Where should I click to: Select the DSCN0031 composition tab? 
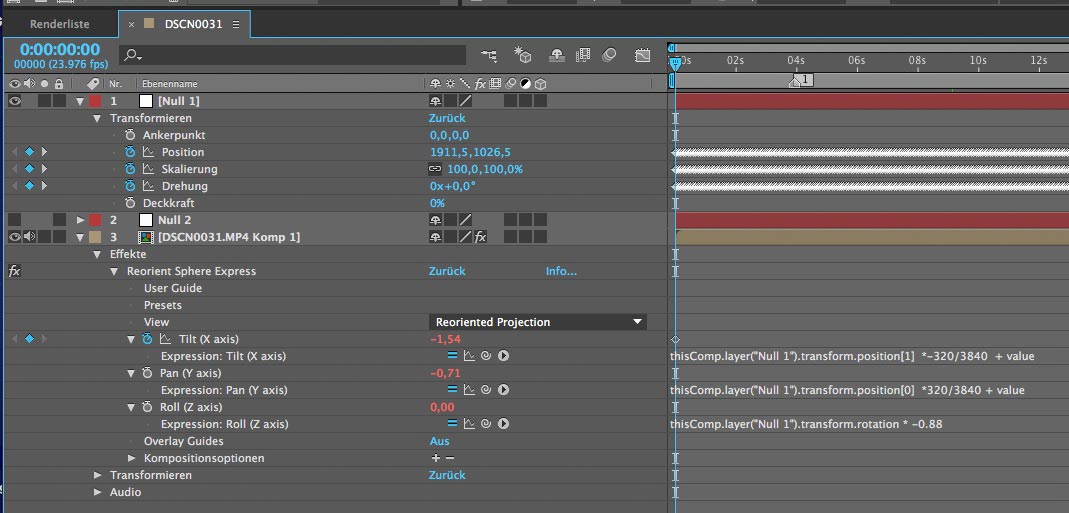(x=194, y=24)
